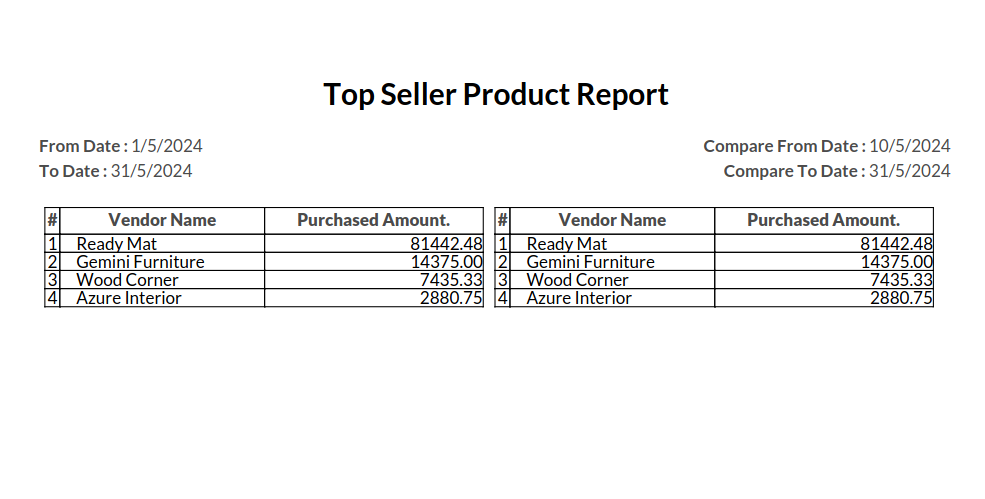Click Azure Interior in the right table
985x499 pixels.
tap(579, 298)
